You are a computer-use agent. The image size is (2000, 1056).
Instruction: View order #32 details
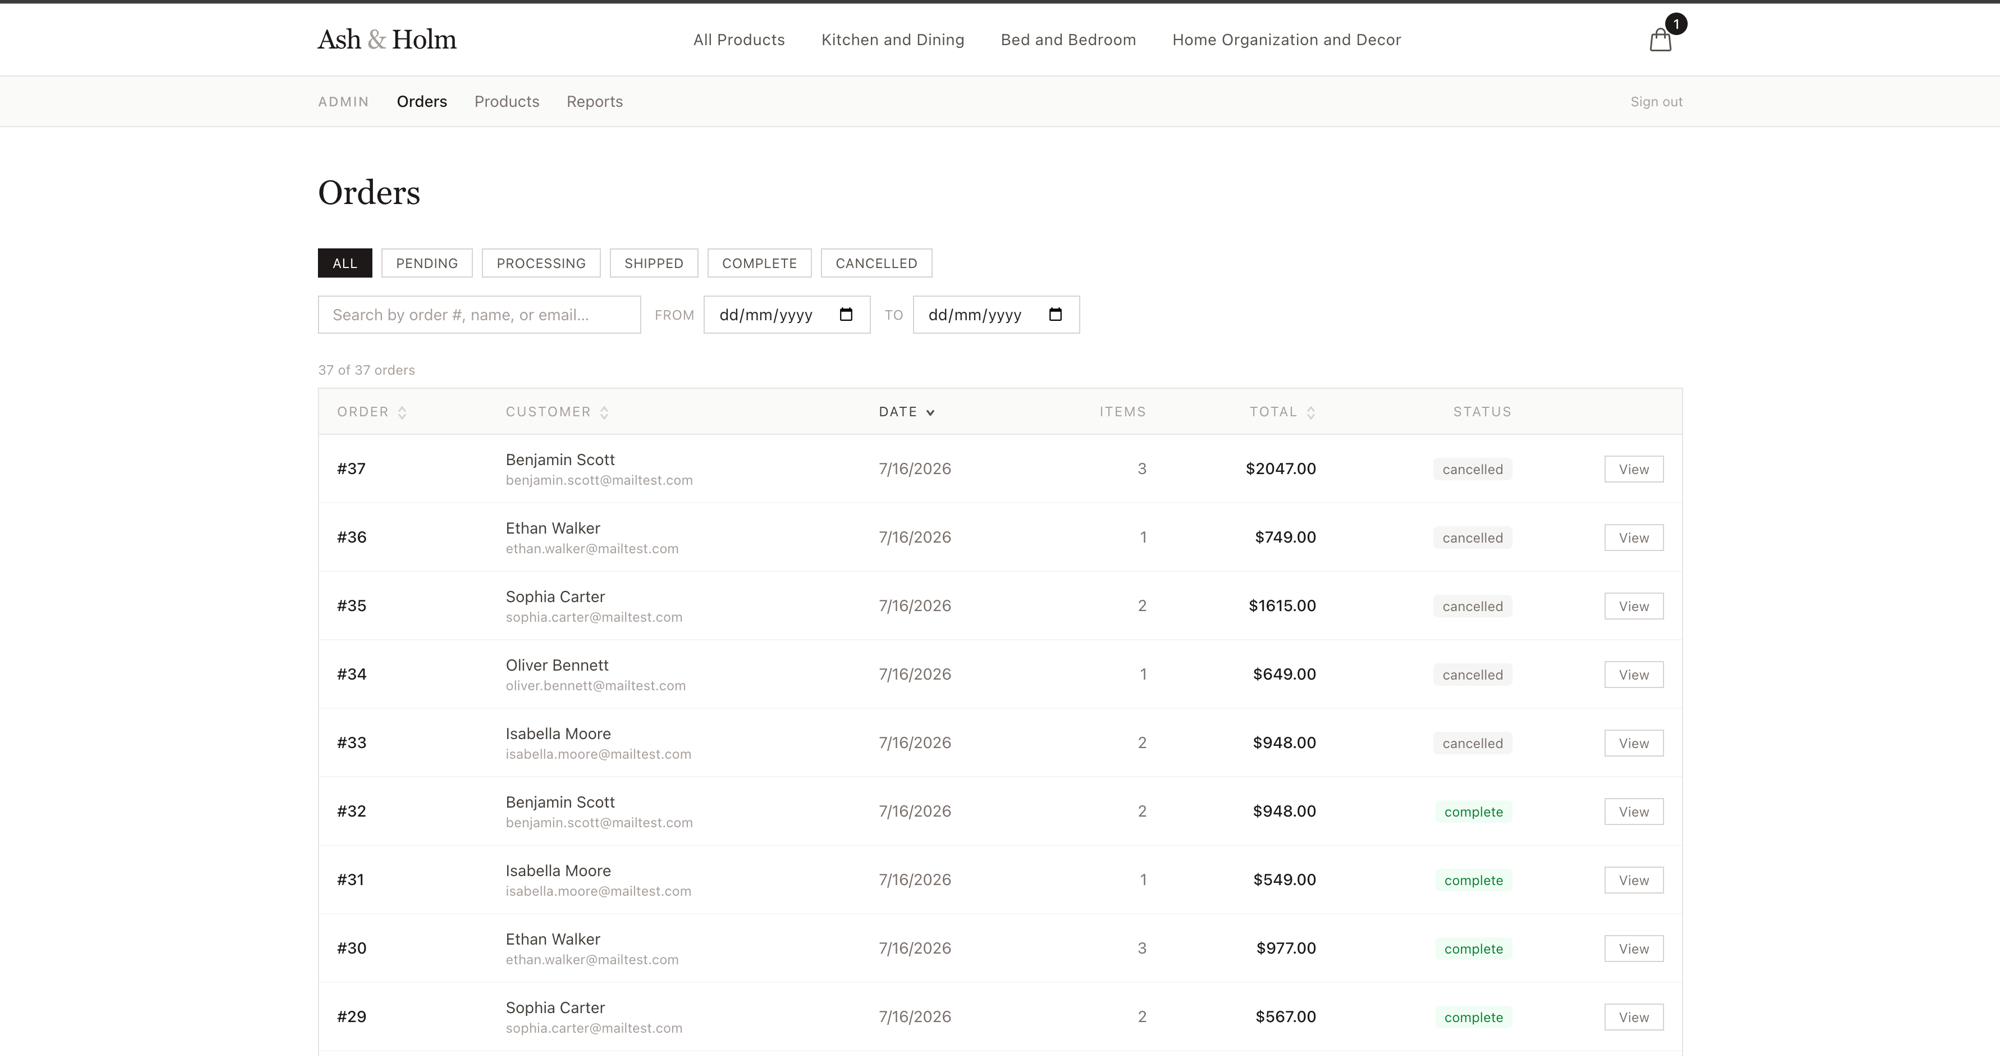[x=1634, y=811]
